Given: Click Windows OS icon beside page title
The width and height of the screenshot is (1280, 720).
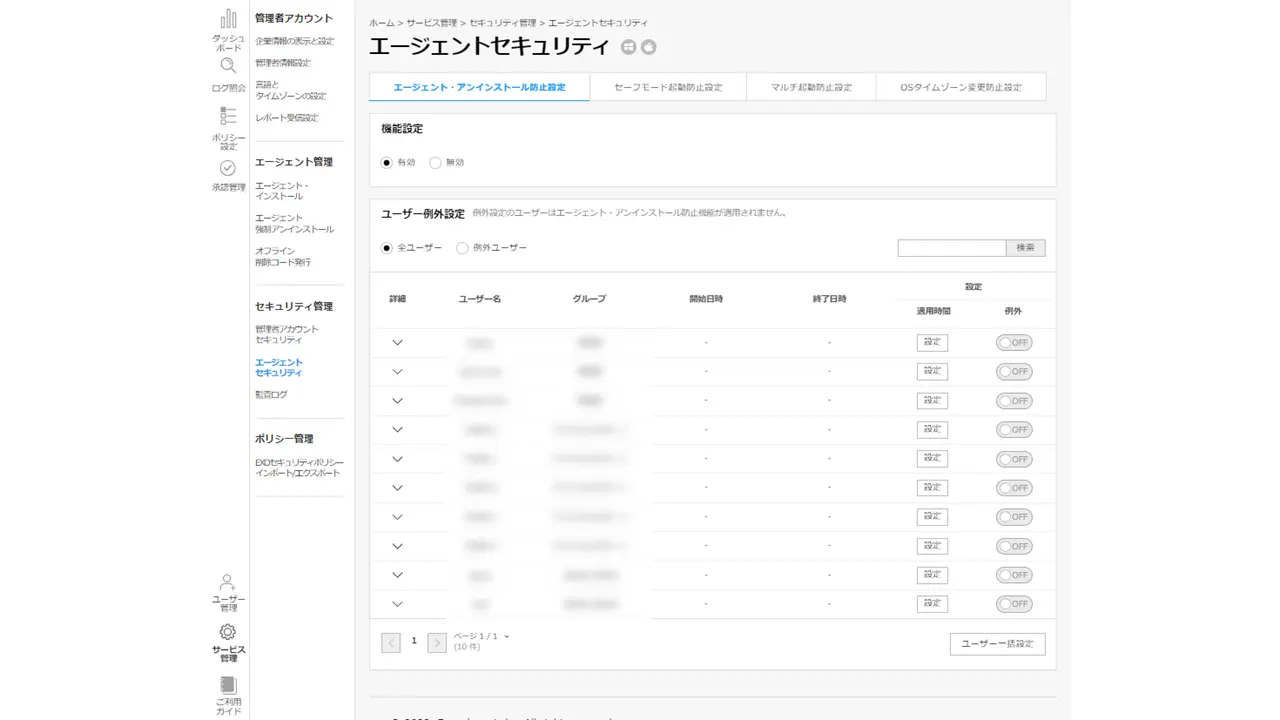Looking at the screenshot, I should (x=628, y=47).
